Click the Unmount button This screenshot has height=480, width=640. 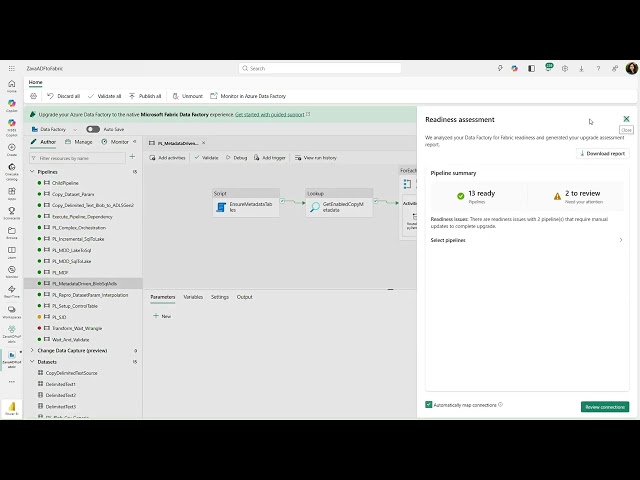click(x=188, y=96)
